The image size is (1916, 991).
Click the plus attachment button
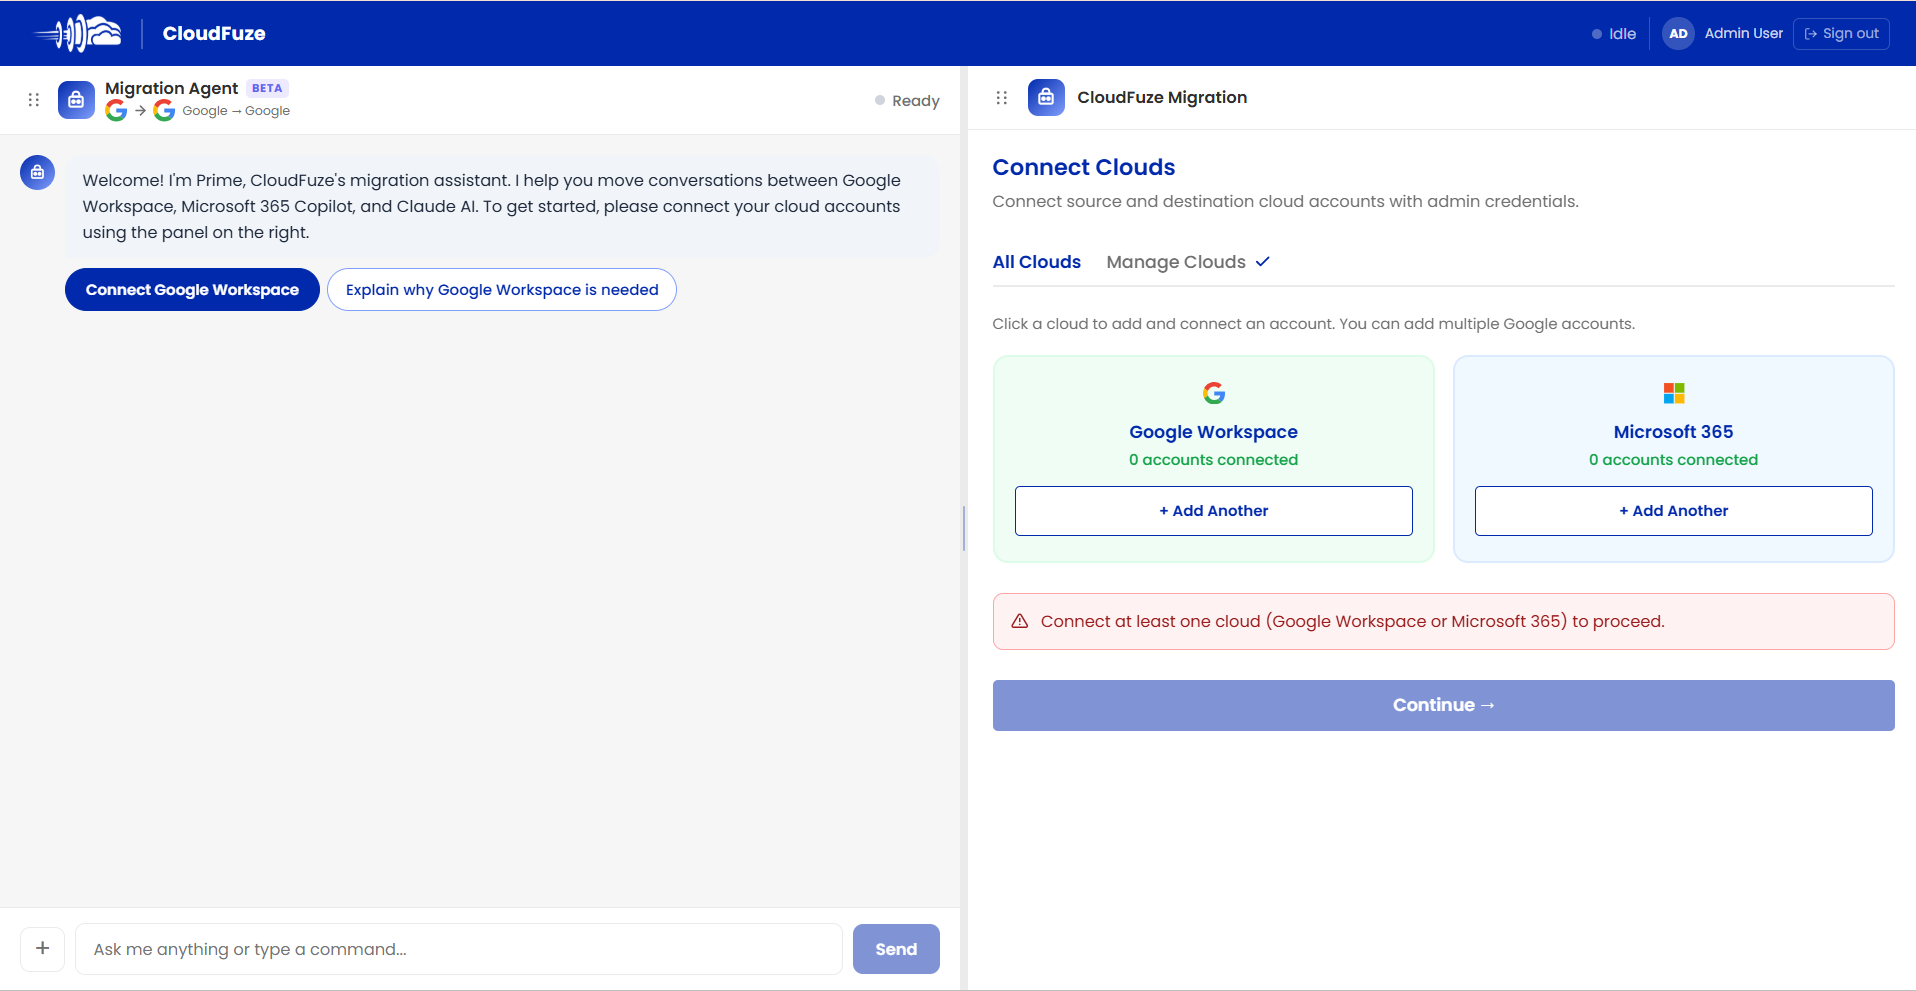point(43,948)
